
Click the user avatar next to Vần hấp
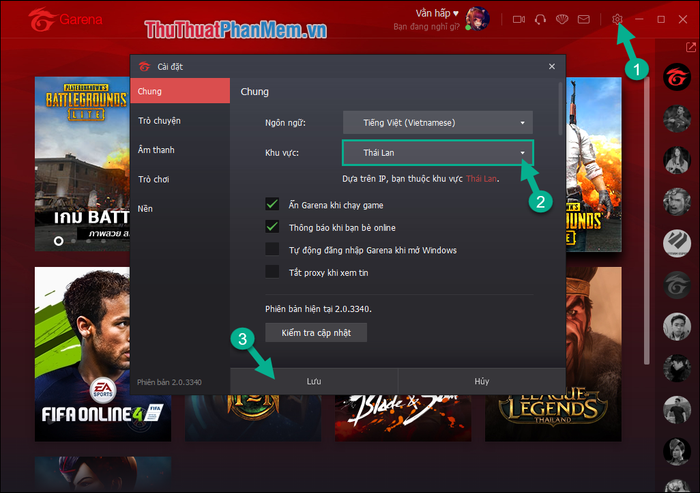click(477, 19)
